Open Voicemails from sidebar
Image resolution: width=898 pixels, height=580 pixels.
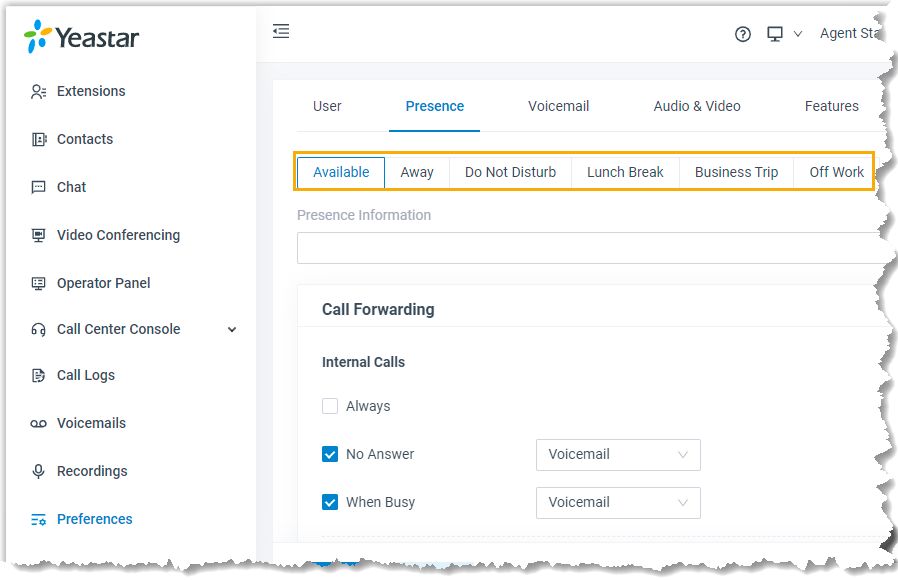tap(92, 423)
